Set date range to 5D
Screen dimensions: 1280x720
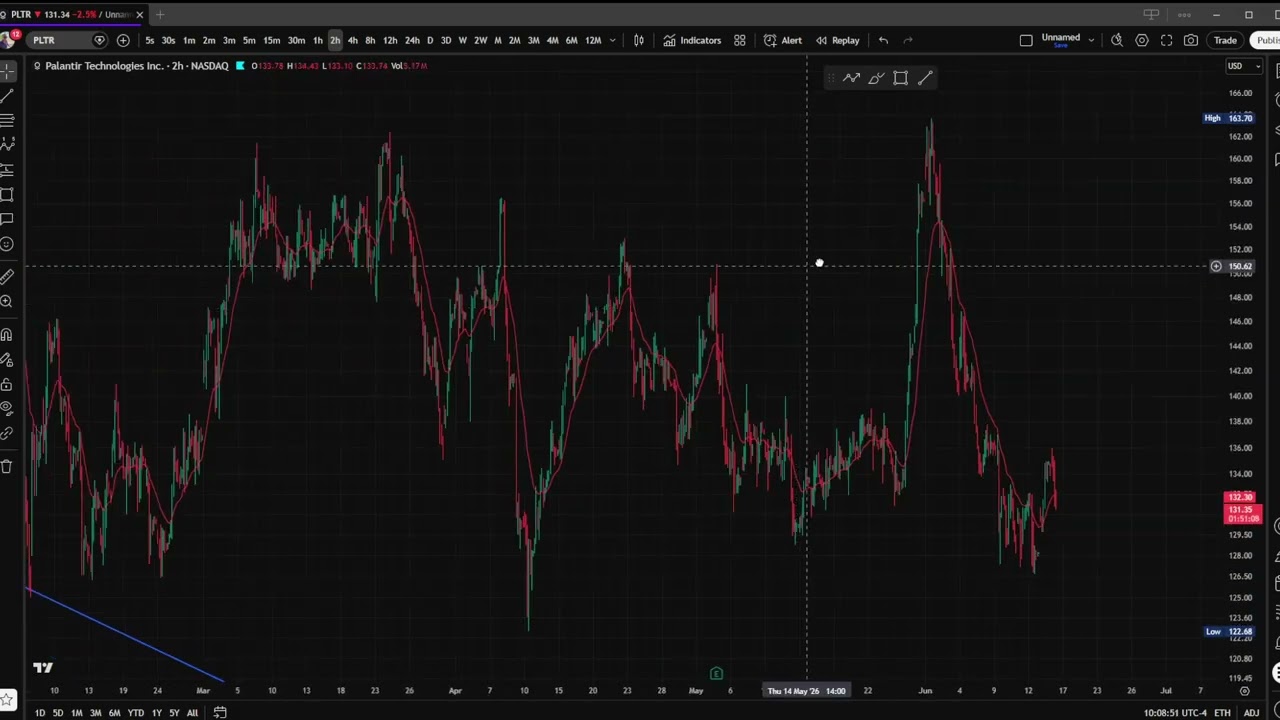[58, 713]
